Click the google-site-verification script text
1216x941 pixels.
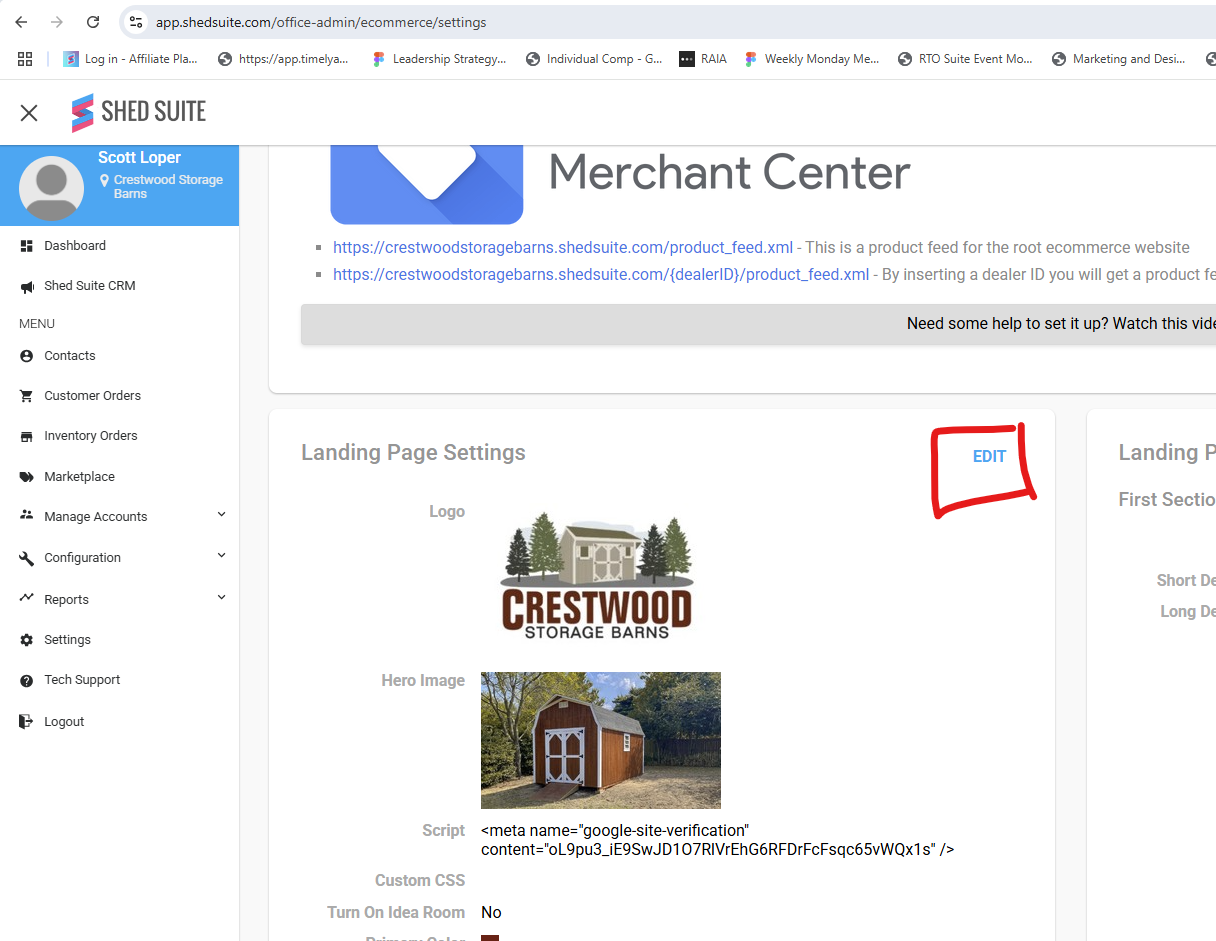[x=717, y=840]
